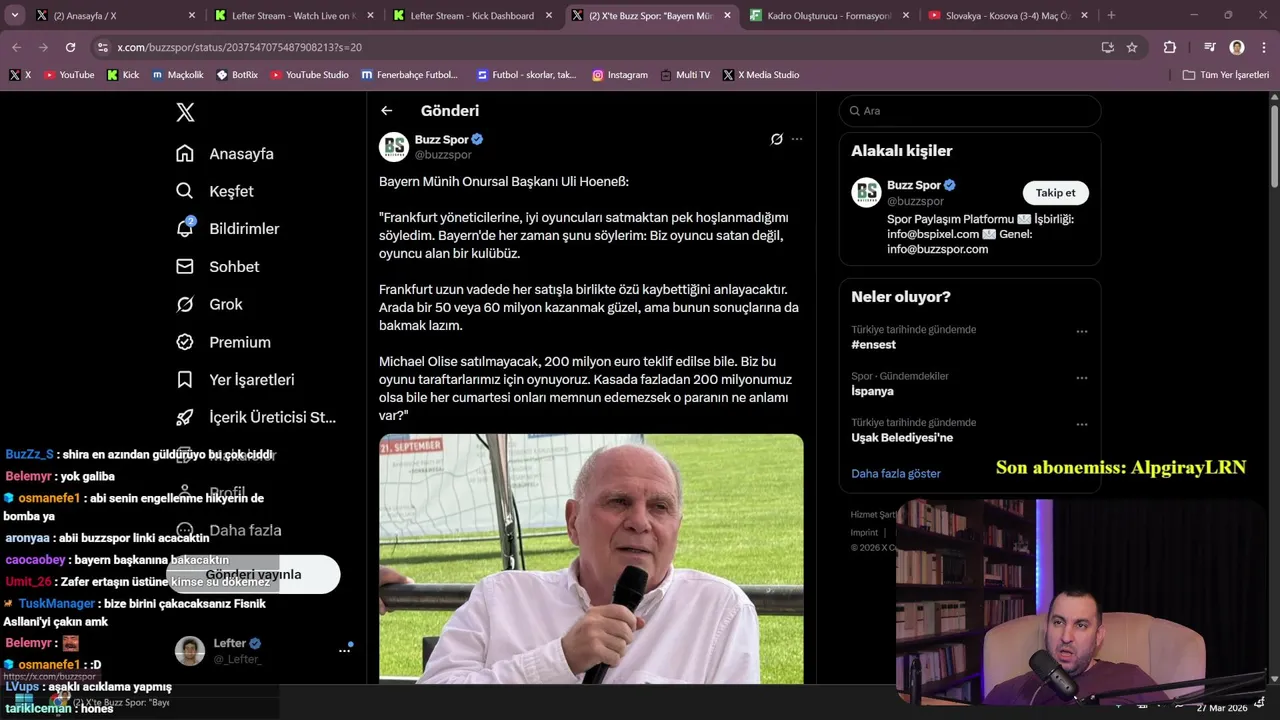Open the Futbol - skorlar bookmark
Image resolution: width=1280 pixels, height=720 pixels.
[x=527, y=75]
